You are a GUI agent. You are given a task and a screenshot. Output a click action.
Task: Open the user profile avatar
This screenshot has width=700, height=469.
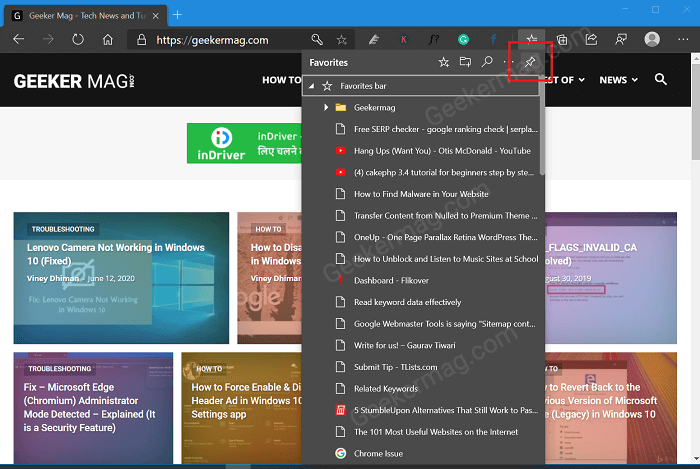(x=652, y=39)
